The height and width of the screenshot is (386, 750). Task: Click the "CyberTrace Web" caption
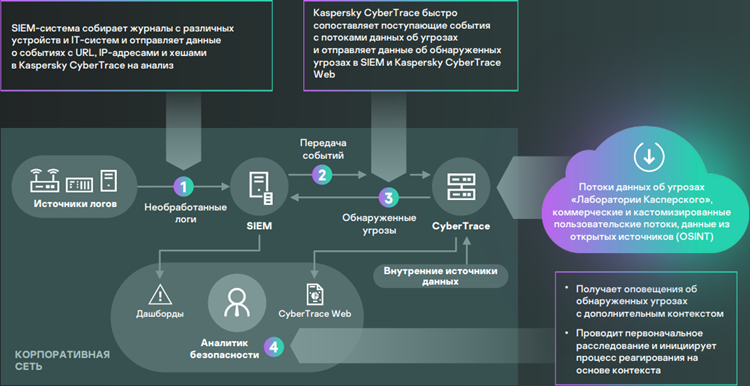click(315, 314)
